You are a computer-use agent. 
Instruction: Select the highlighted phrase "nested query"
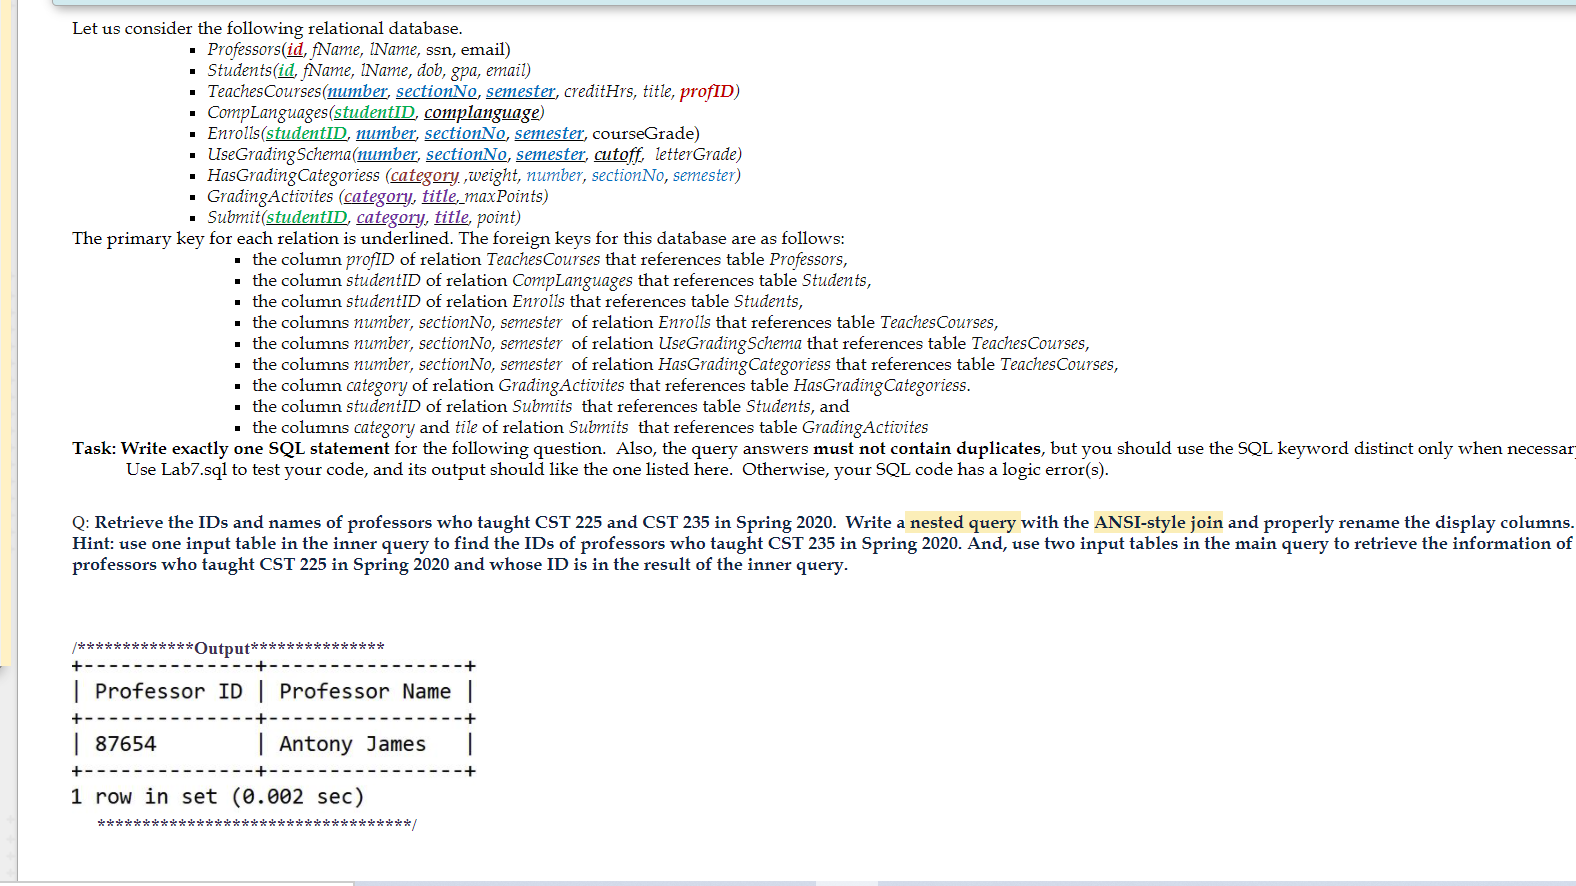pyautogui.click(x=963, y=522)
